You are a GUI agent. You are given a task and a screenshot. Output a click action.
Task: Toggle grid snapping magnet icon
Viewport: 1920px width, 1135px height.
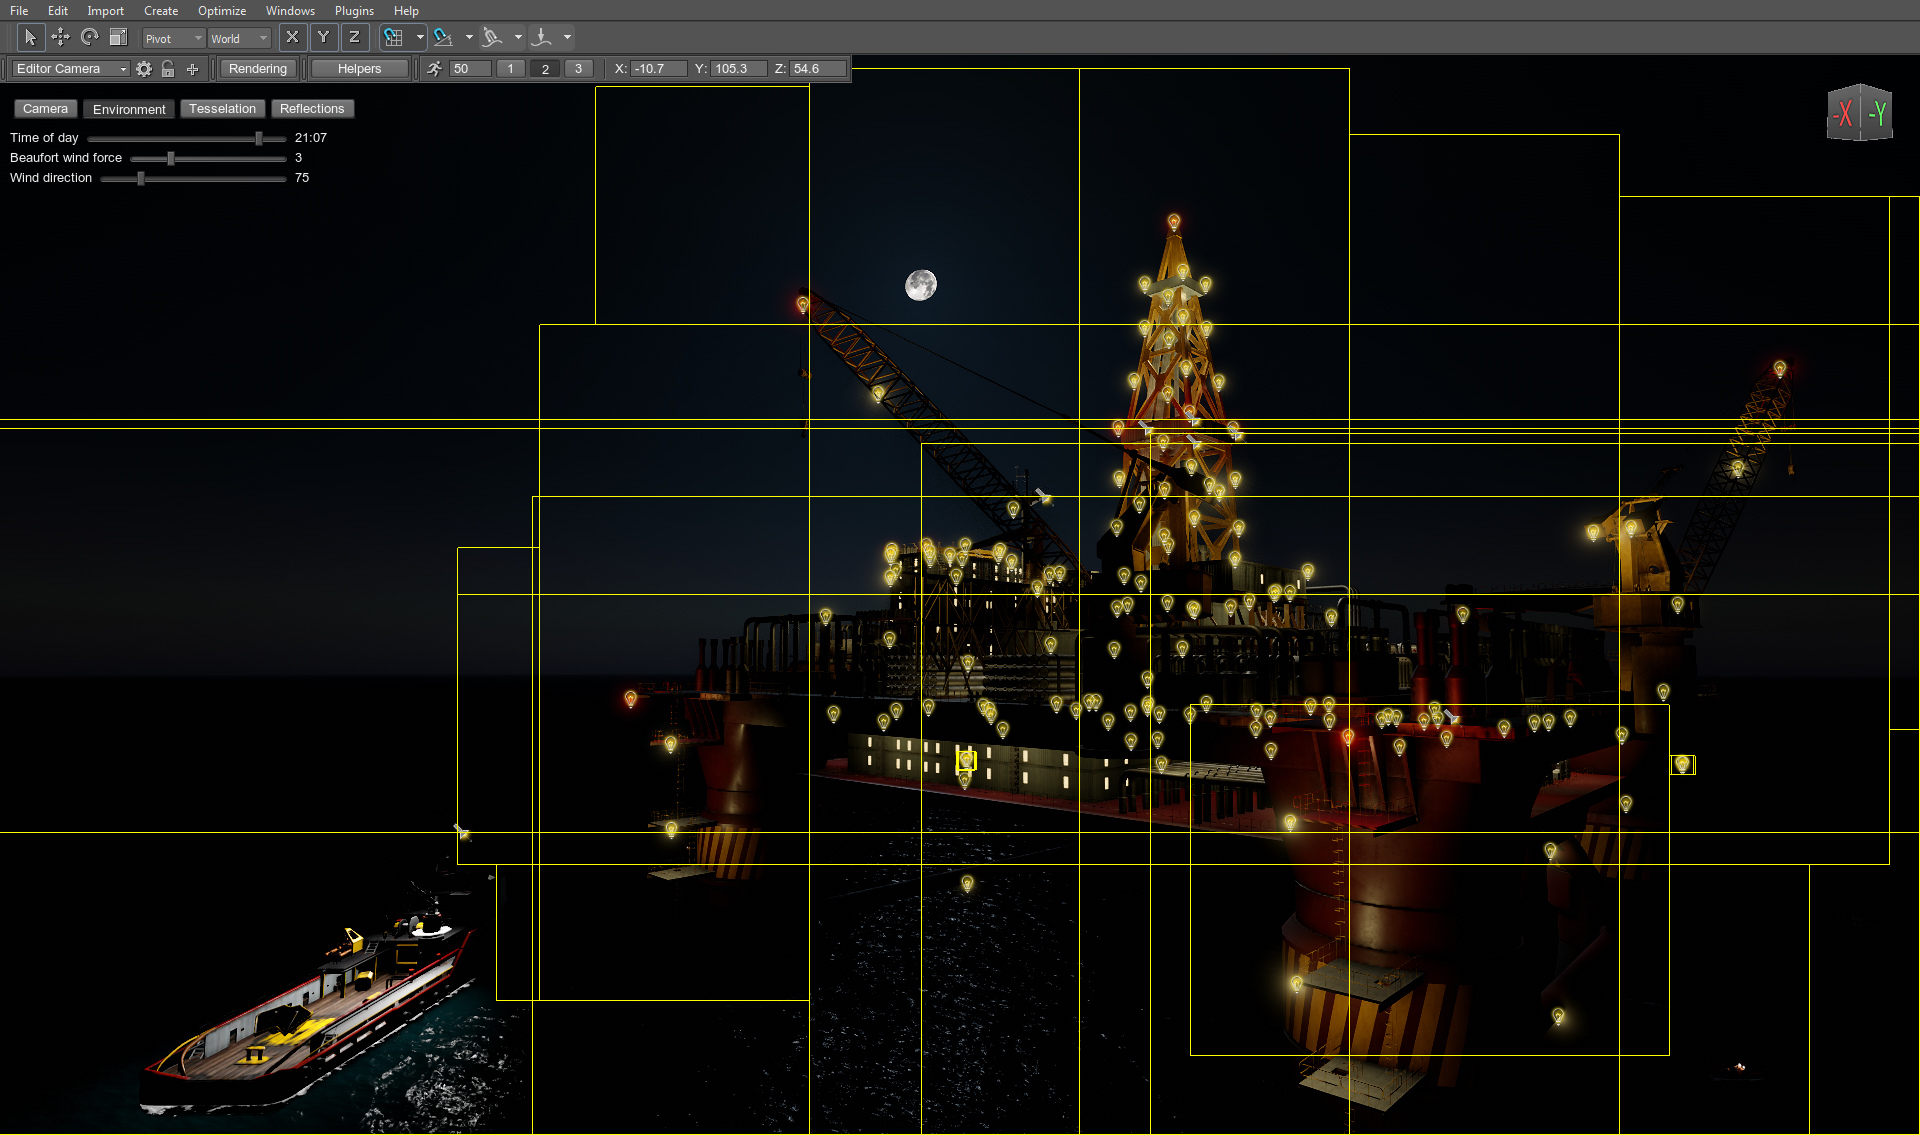394,37
